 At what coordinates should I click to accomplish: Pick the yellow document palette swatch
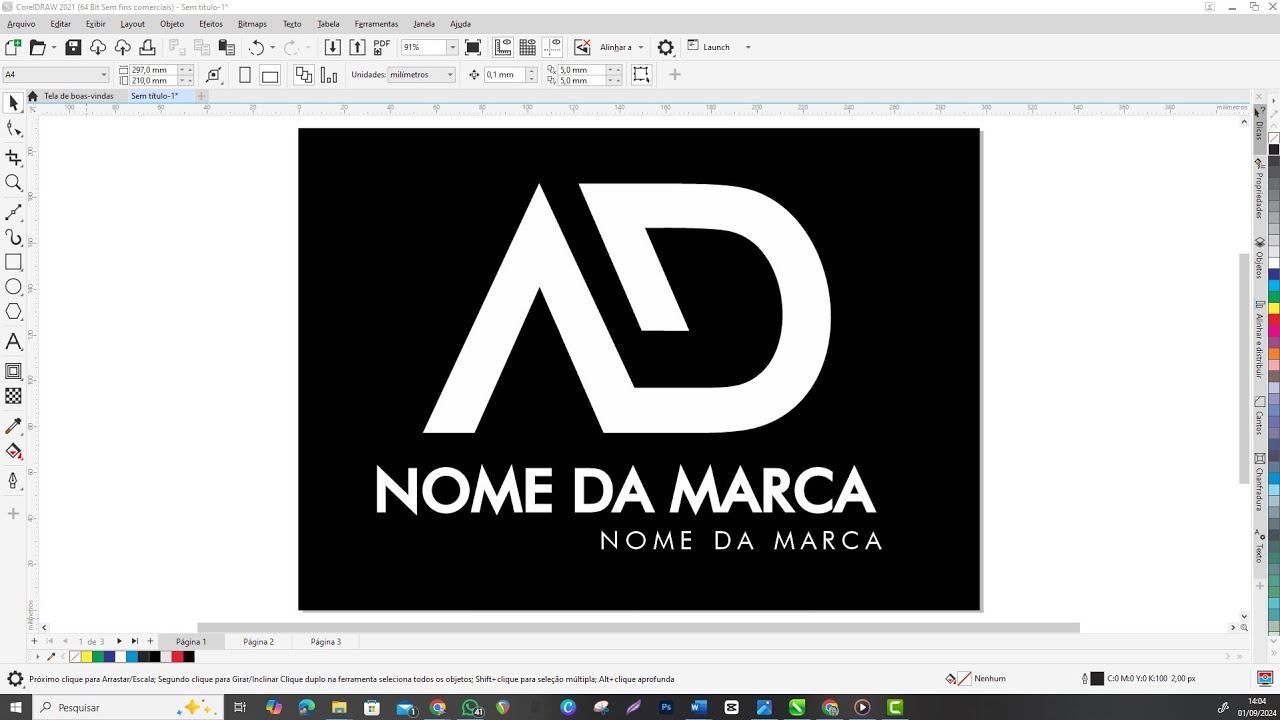pos(86,657)
